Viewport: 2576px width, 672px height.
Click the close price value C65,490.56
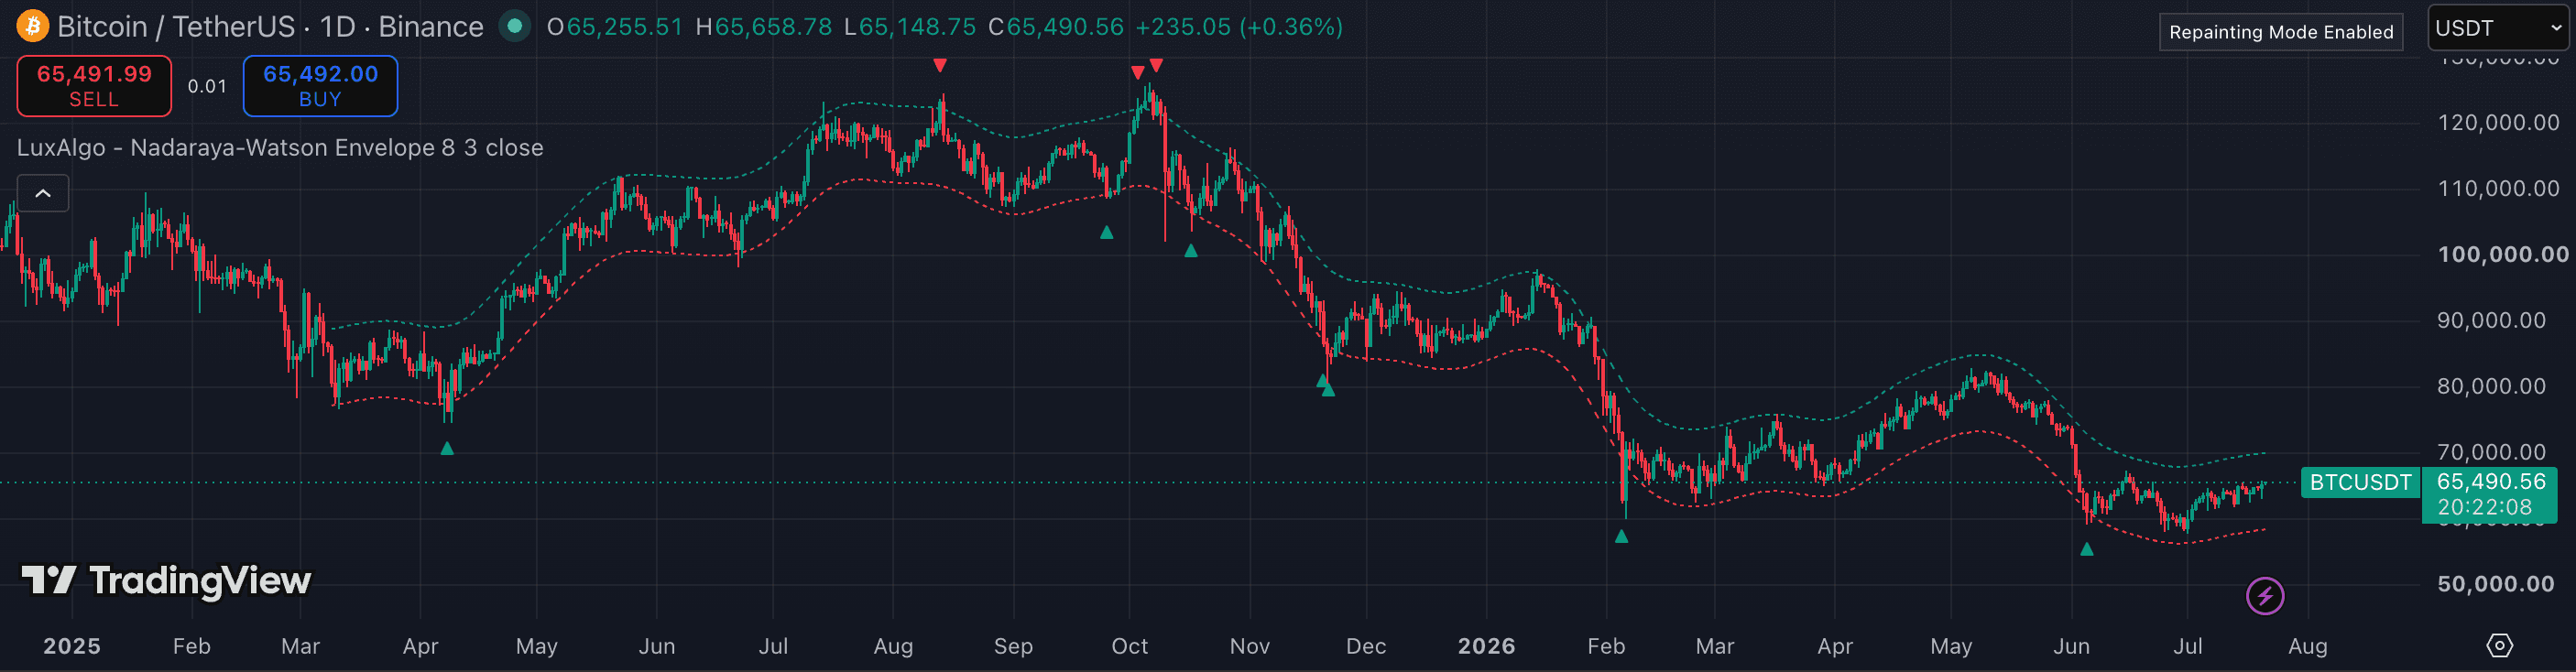tap(1056, 27)
